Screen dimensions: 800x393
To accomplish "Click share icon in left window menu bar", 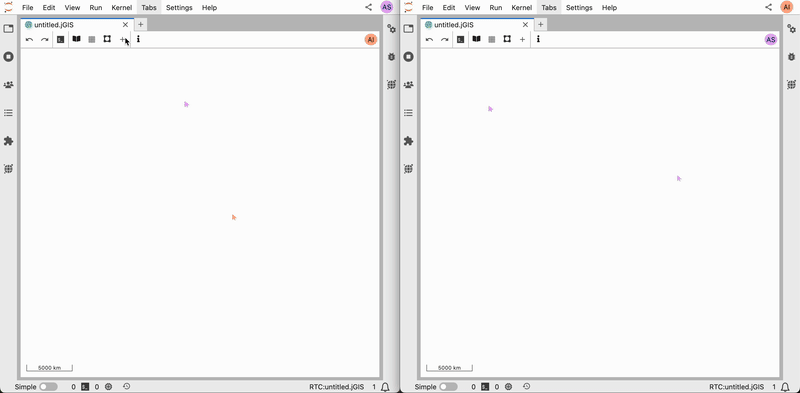I will click(368, 7).
